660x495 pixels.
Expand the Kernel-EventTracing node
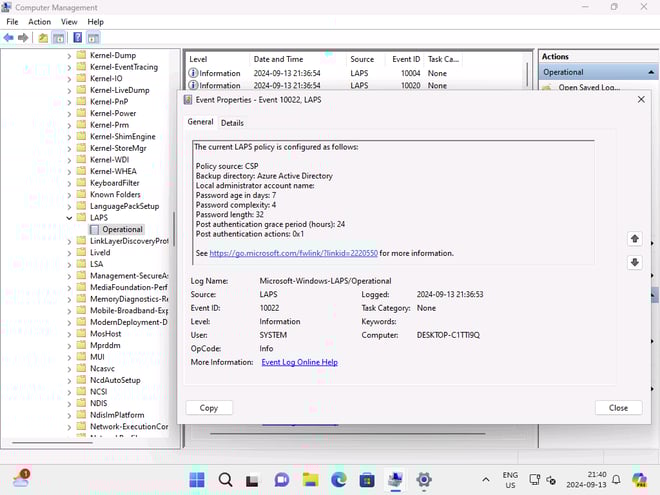point(69,67)
